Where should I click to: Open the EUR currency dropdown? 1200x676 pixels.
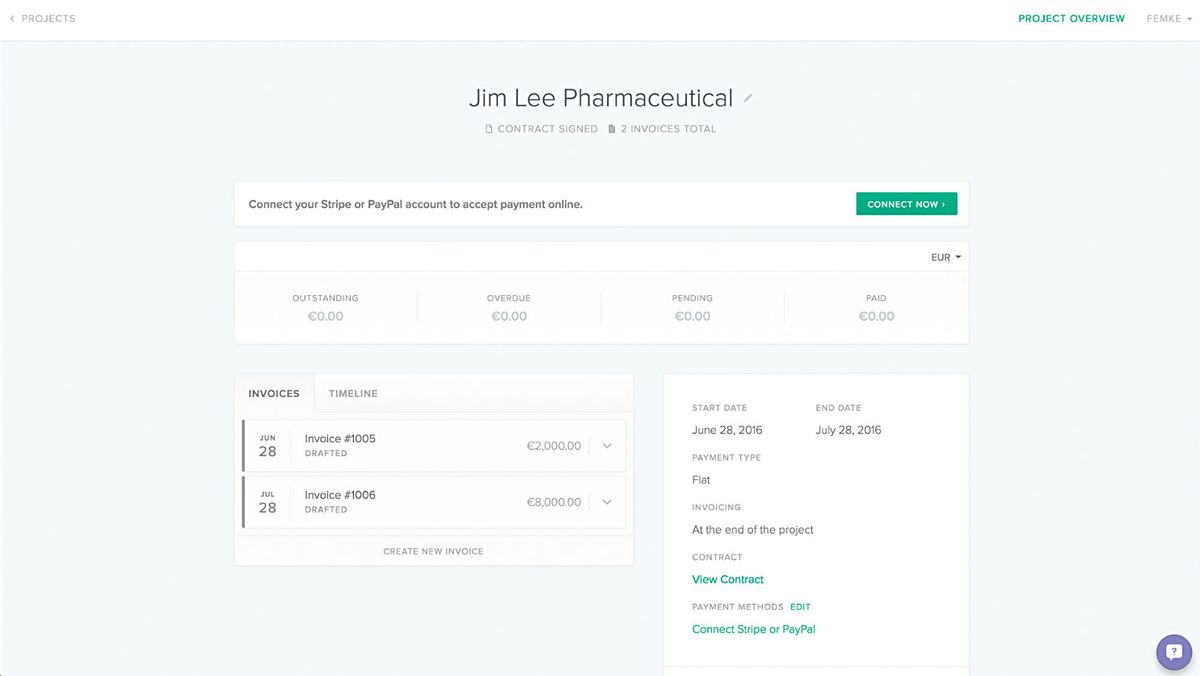944,257
